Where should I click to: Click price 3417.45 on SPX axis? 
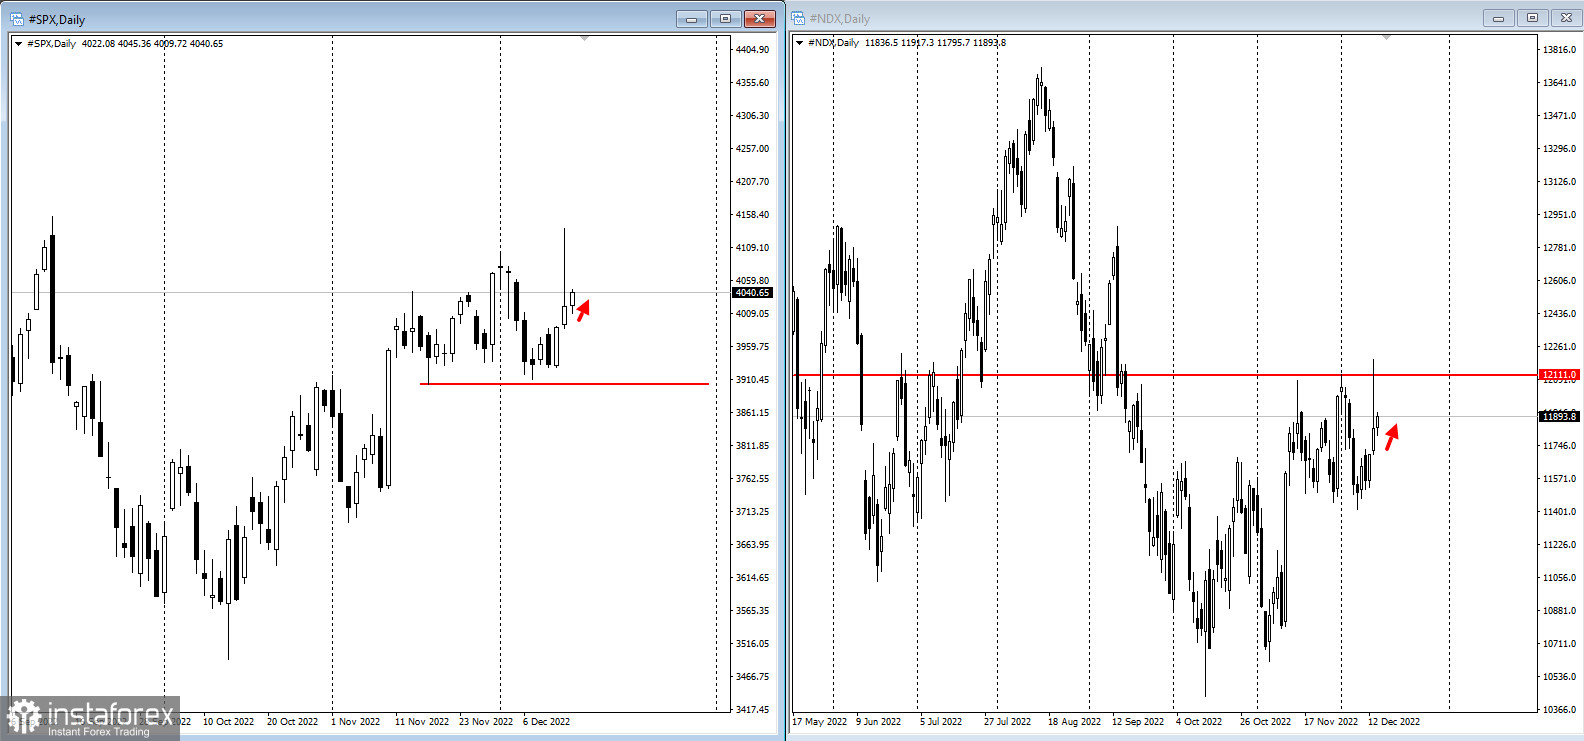tap(752, 710)
